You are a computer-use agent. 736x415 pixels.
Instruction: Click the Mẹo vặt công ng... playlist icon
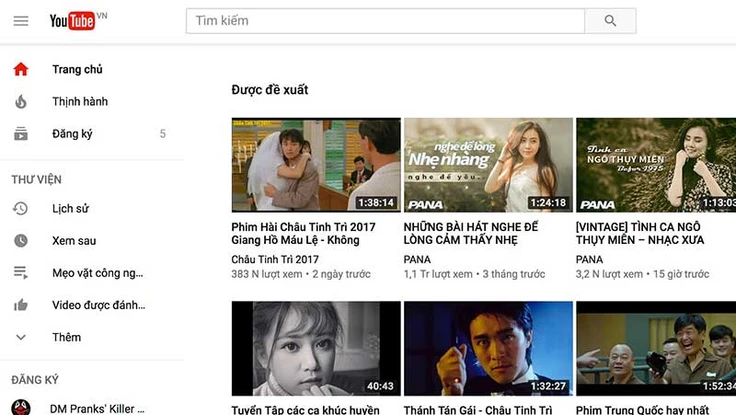pyautogui.click(x=21, y=273)
